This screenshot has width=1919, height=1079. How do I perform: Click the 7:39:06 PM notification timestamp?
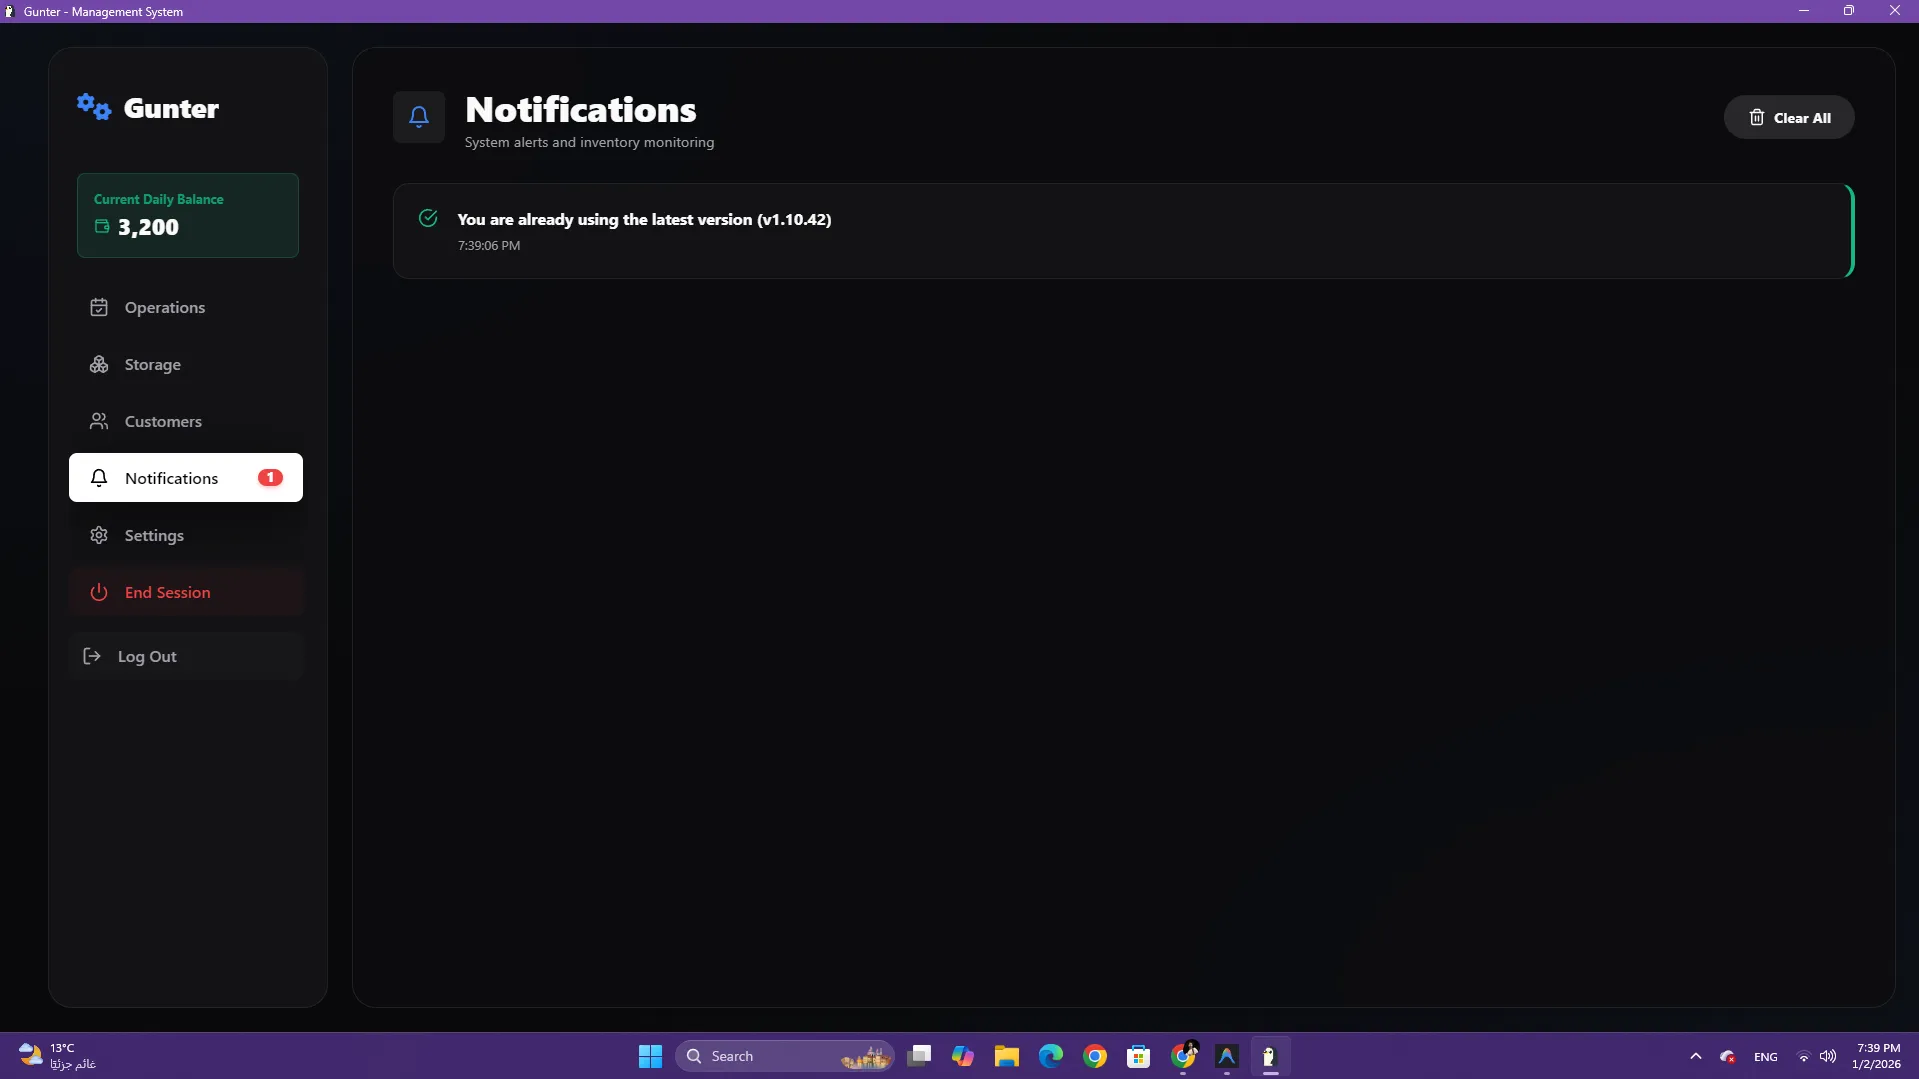(489, 245)
